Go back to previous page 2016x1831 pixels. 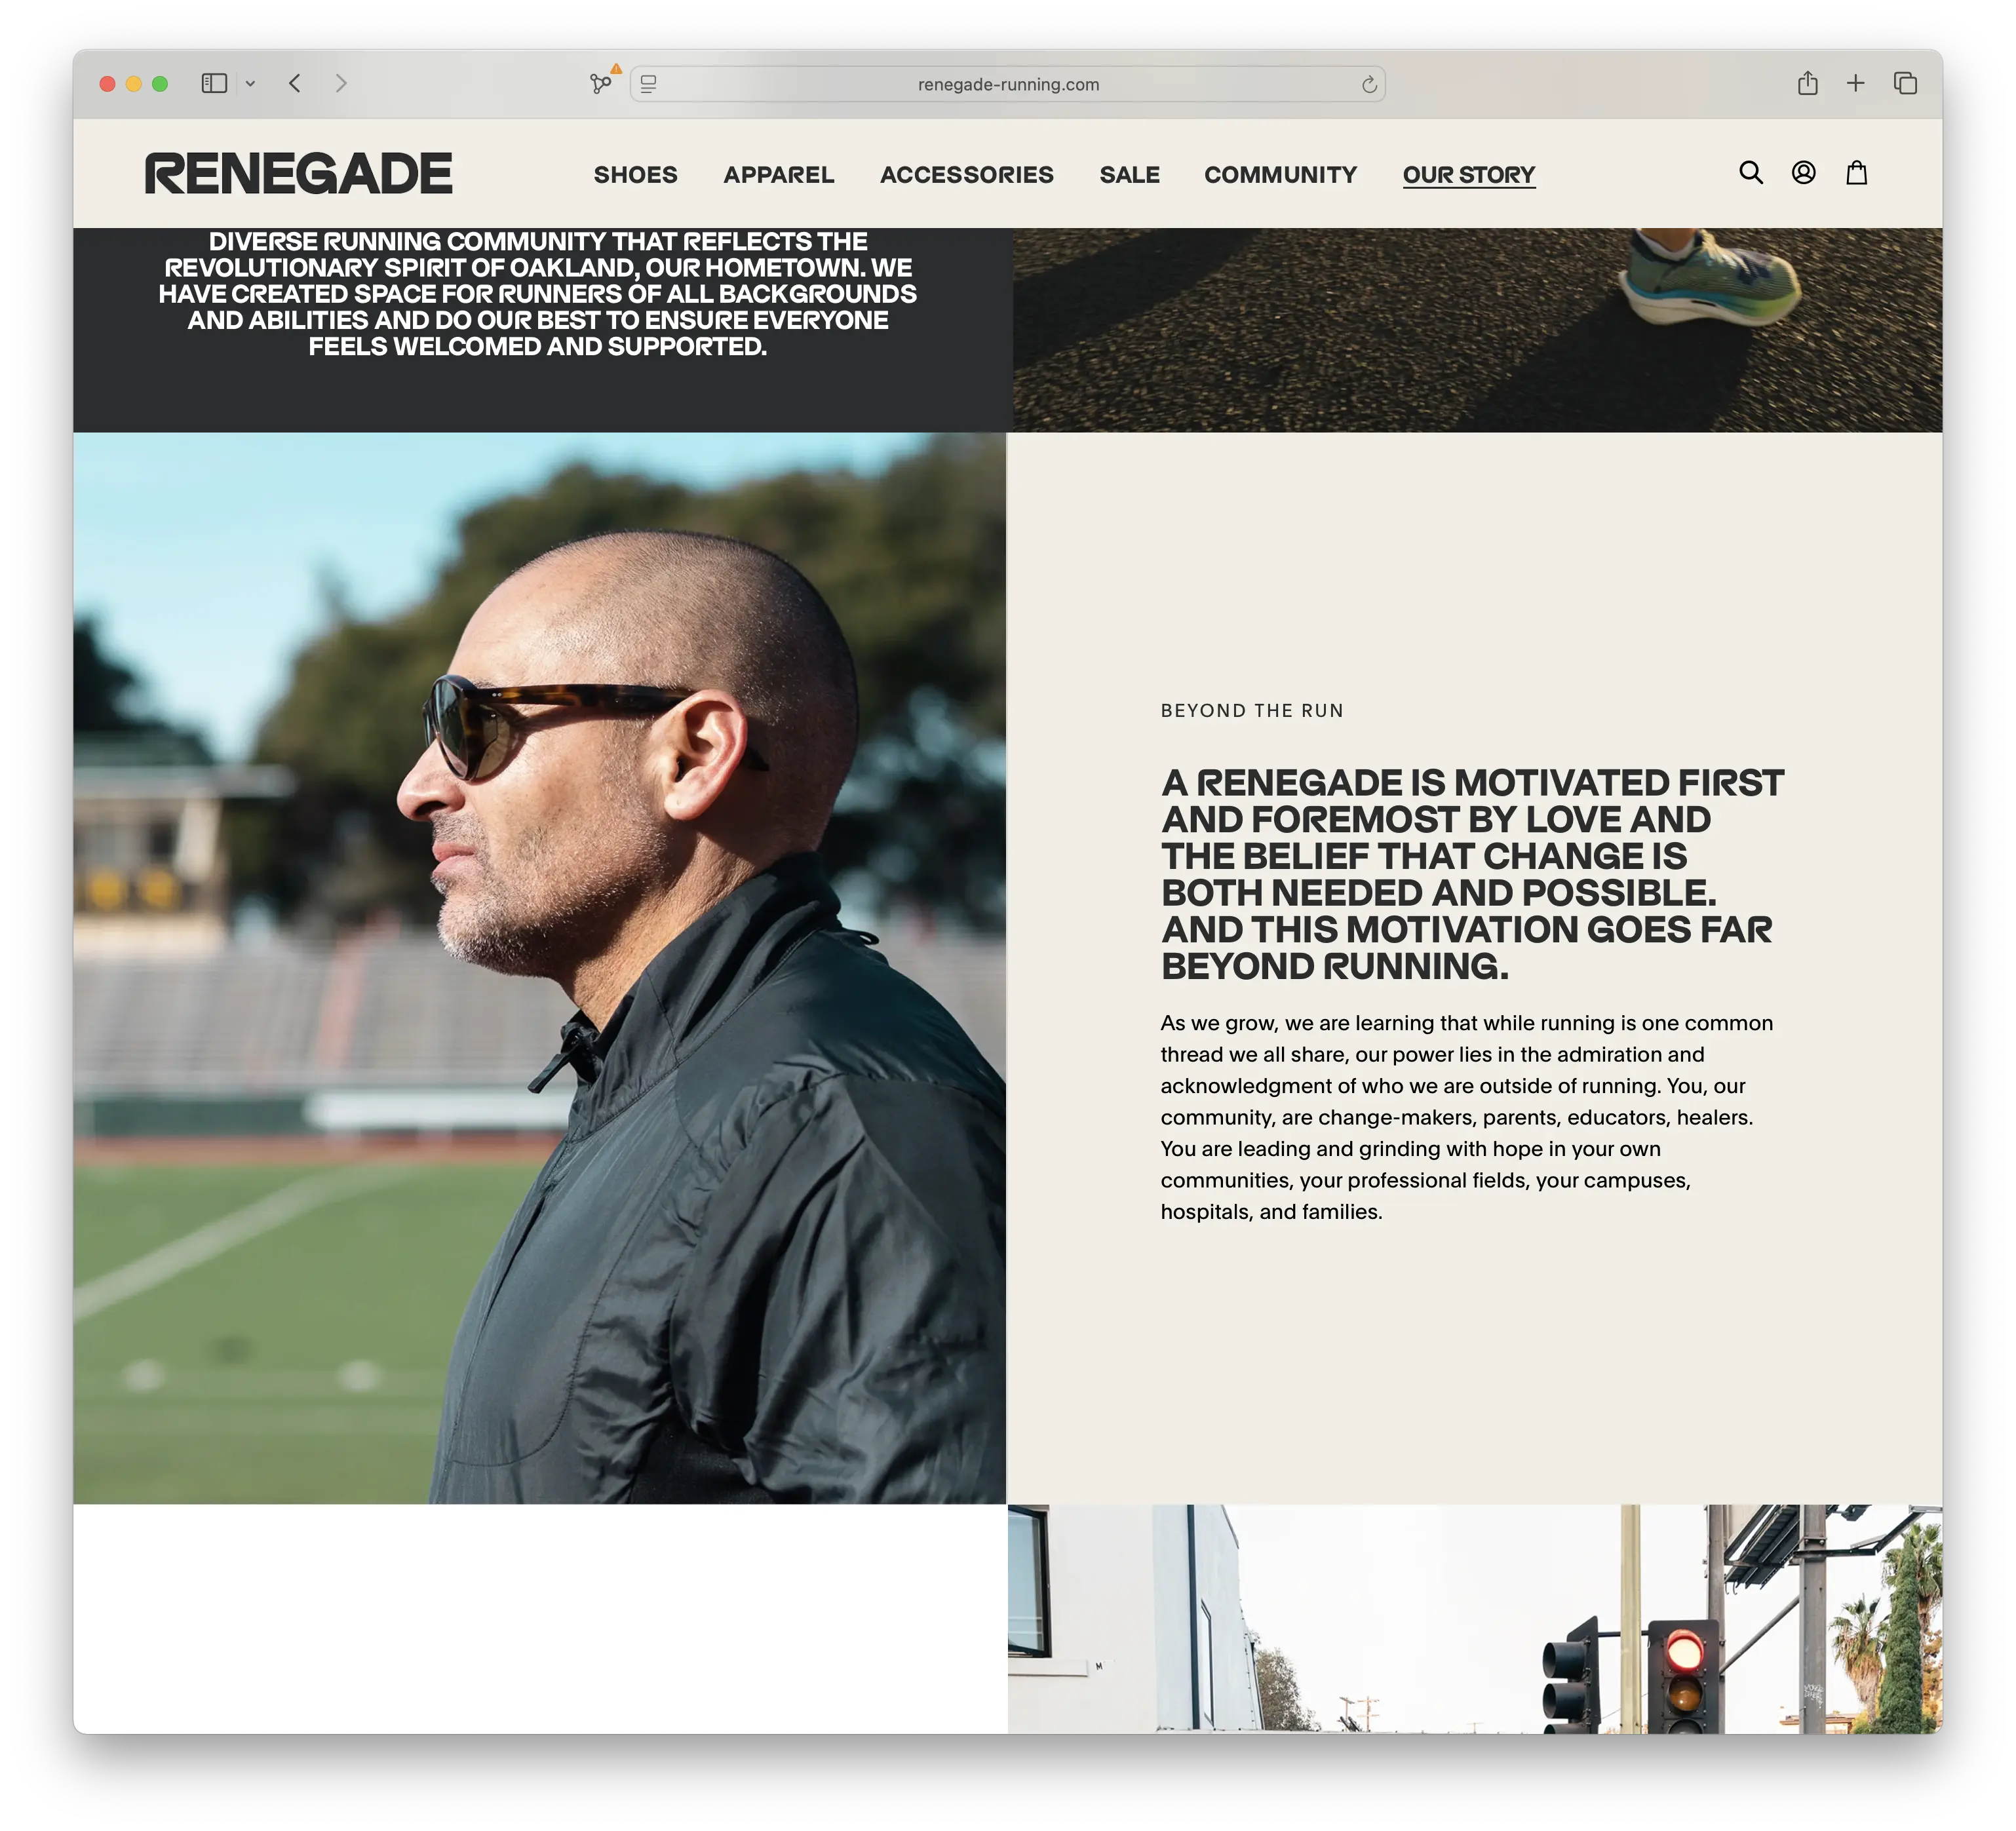click(294, 83)
